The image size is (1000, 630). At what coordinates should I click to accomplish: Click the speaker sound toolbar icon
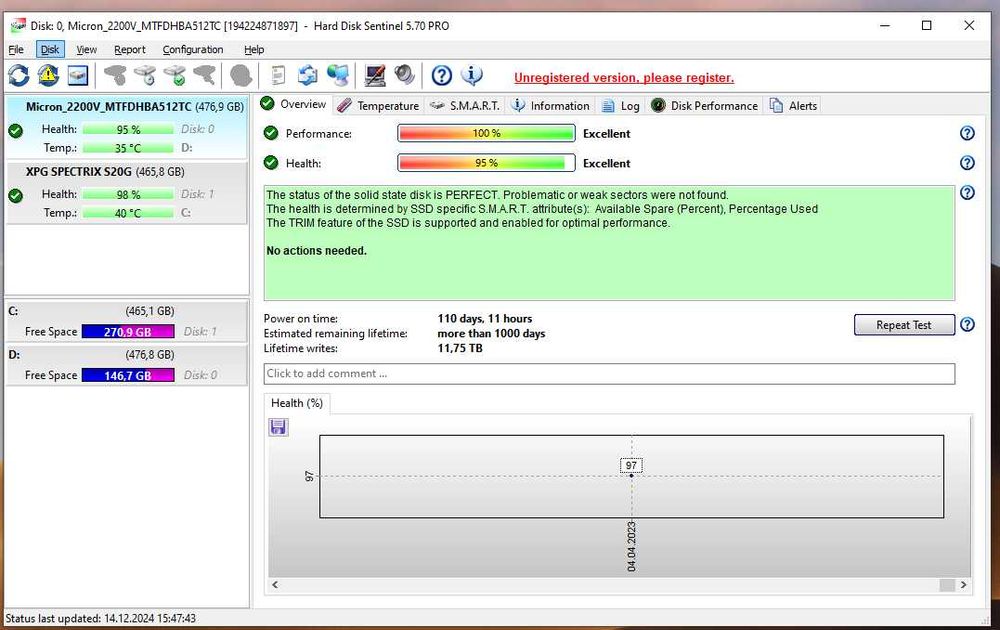(x=404, y=76)
